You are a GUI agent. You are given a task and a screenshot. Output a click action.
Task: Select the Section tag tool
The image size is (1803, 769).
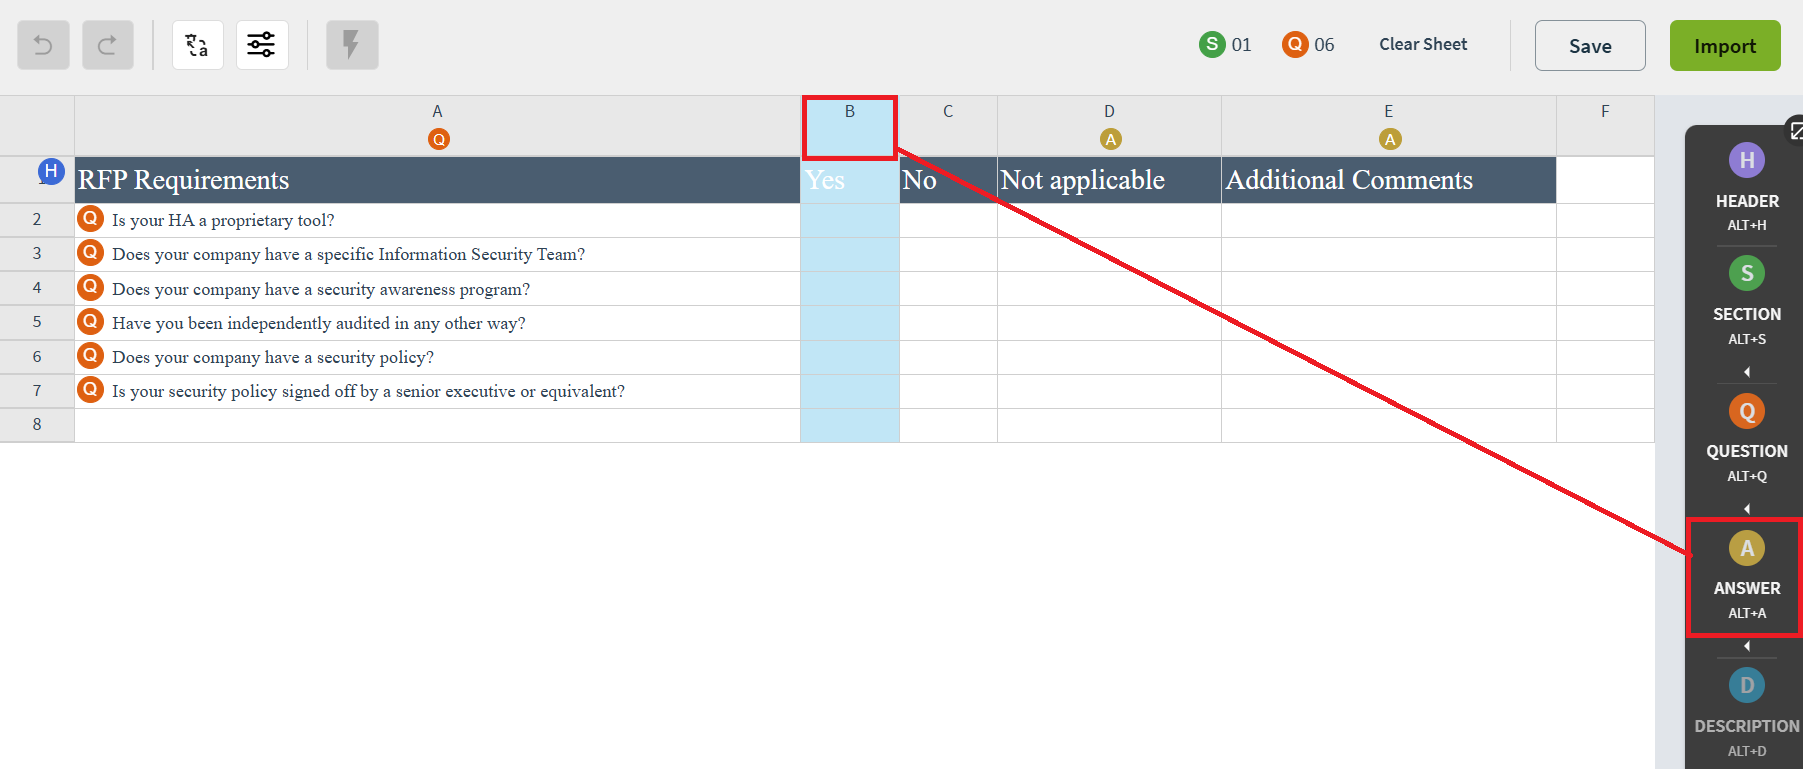pyautogui.click(x=1747, y=300)
